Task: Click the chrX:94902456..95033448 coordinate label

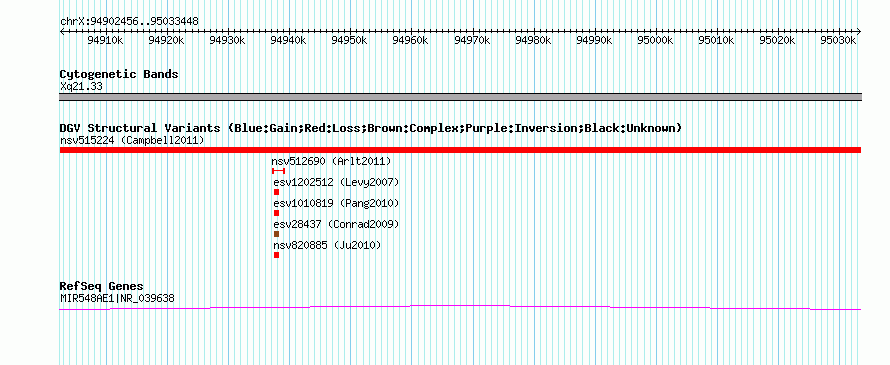Action: point(129,22)
